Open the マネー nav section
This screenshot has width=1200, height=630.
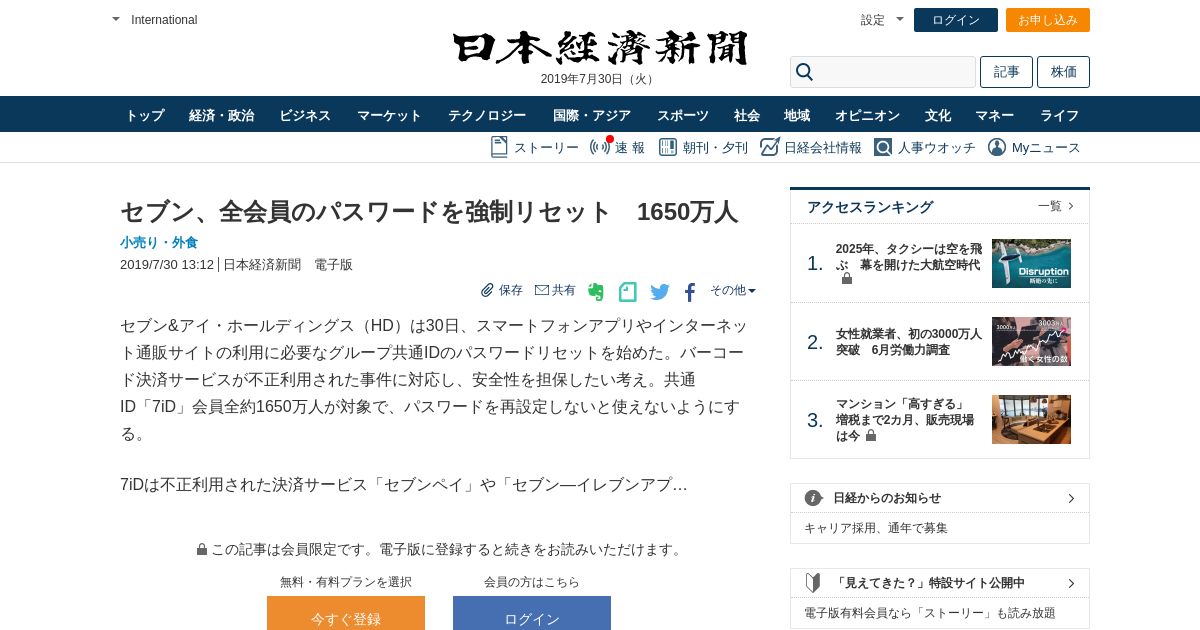tap(995, 115)
